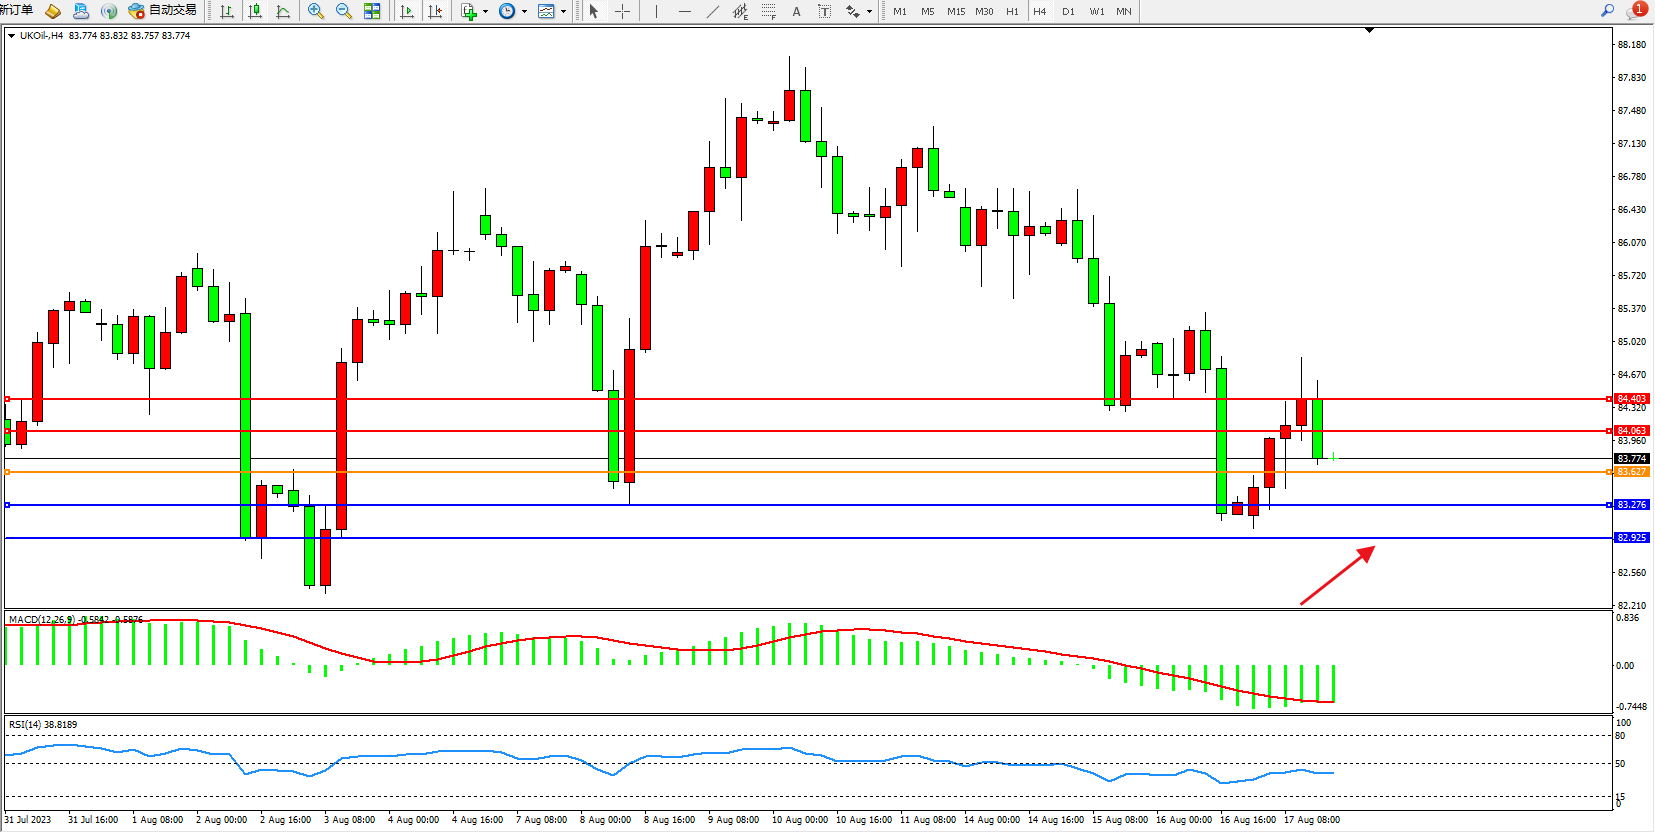Select the Fibonacci retracement tool
This screenshot has width=1655, height=833.
click(768, 11)
